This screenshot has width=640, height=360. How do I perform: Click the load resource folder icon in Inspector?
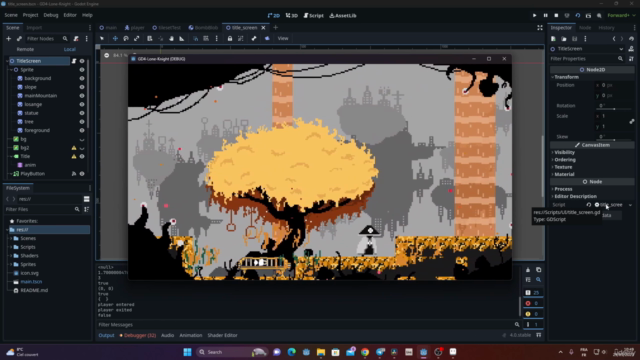point(564,39)
